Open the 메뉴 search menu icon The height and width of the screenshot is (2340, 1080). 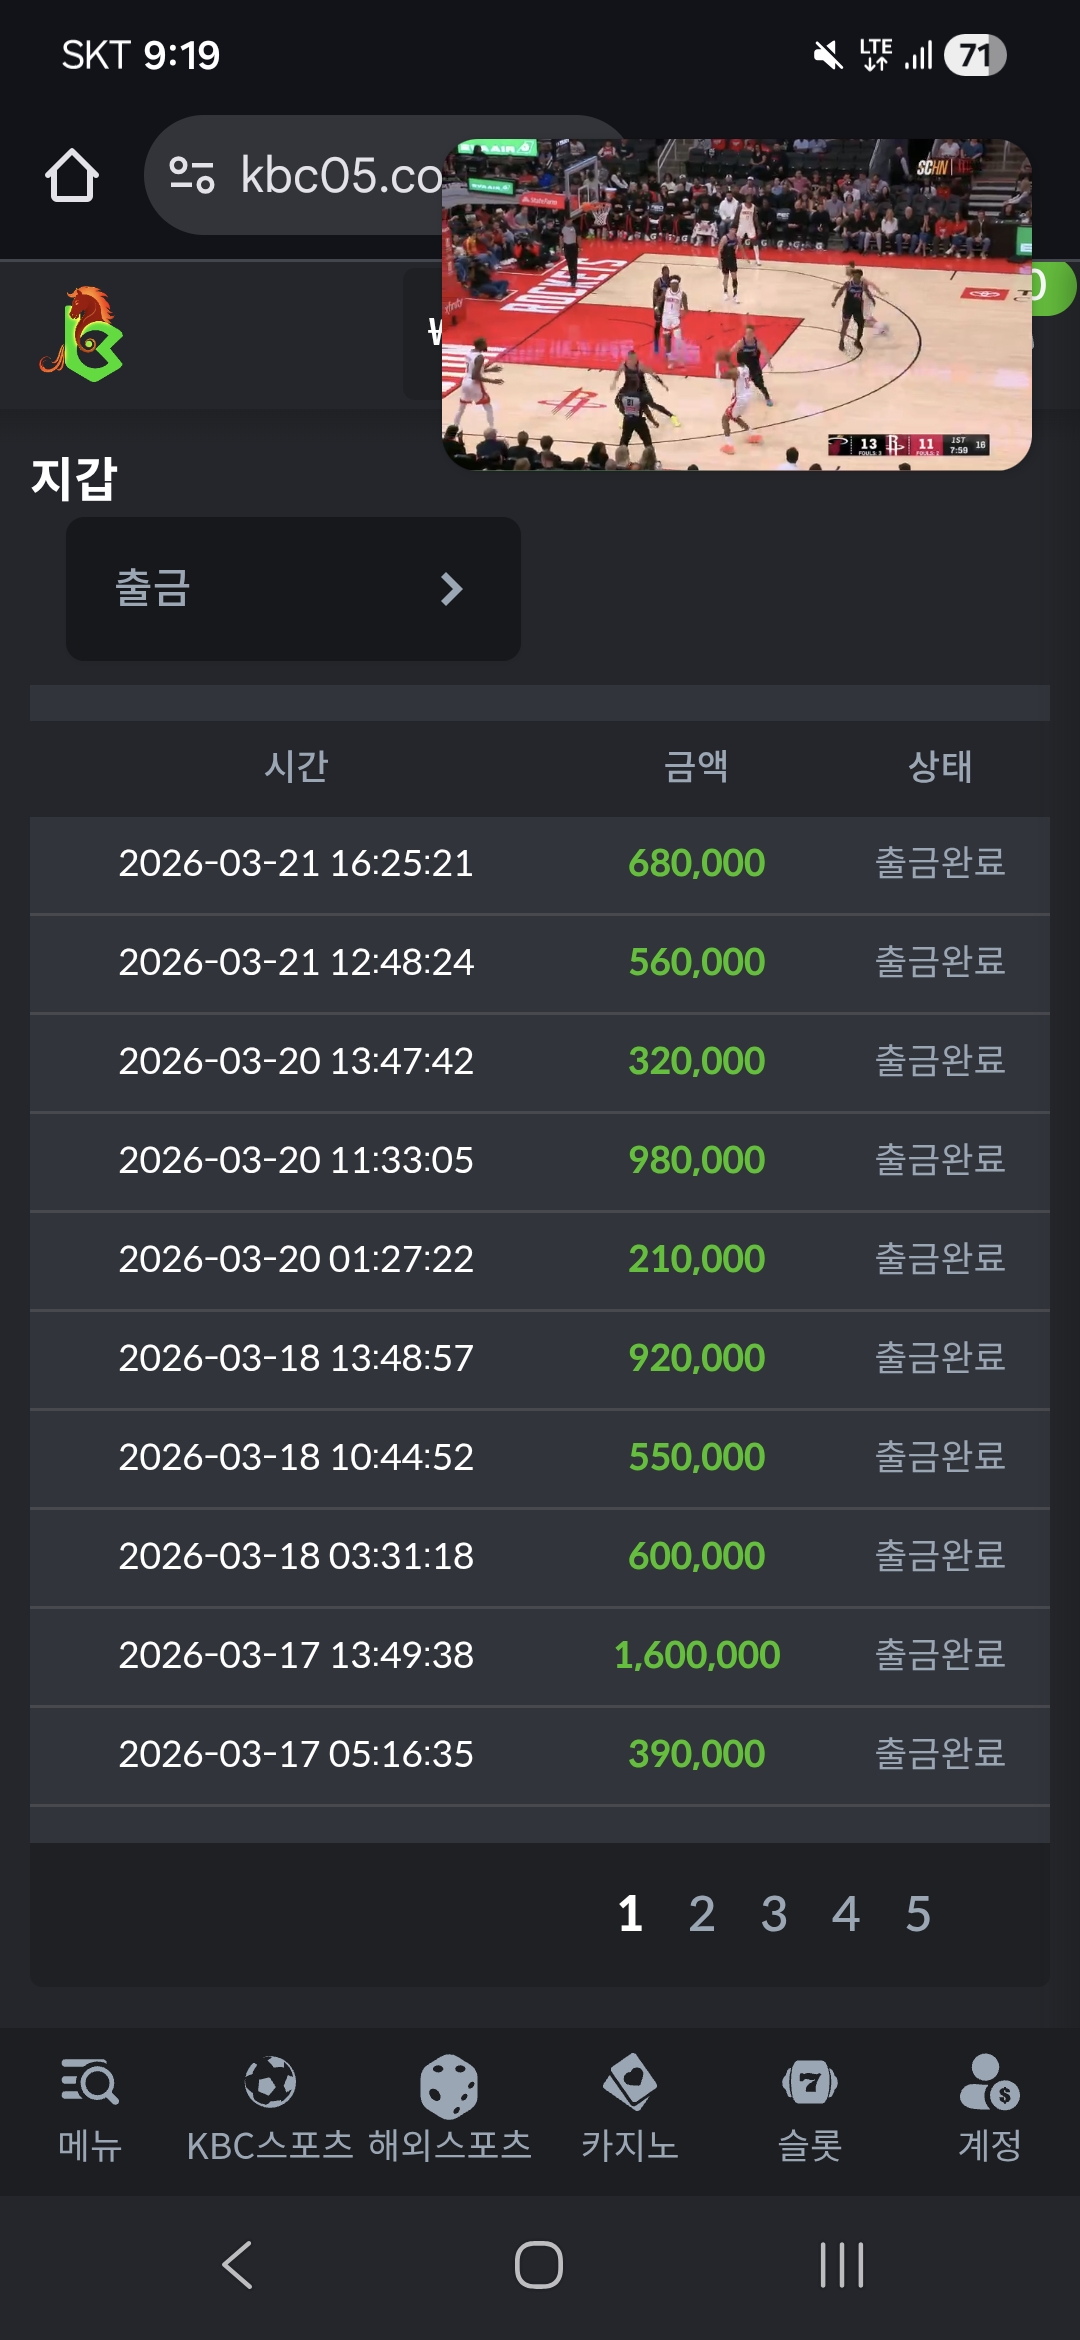coord(89,2085)
